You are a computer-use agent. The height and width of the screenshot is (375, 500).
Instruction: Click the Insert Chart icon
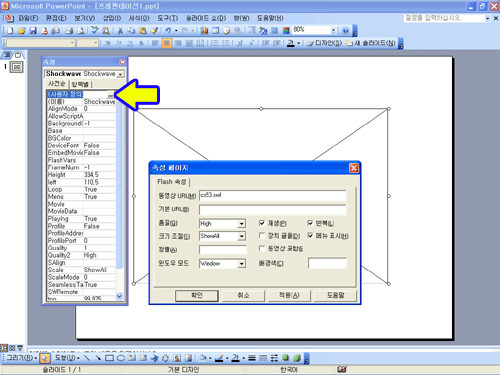(x=204, y=31)
